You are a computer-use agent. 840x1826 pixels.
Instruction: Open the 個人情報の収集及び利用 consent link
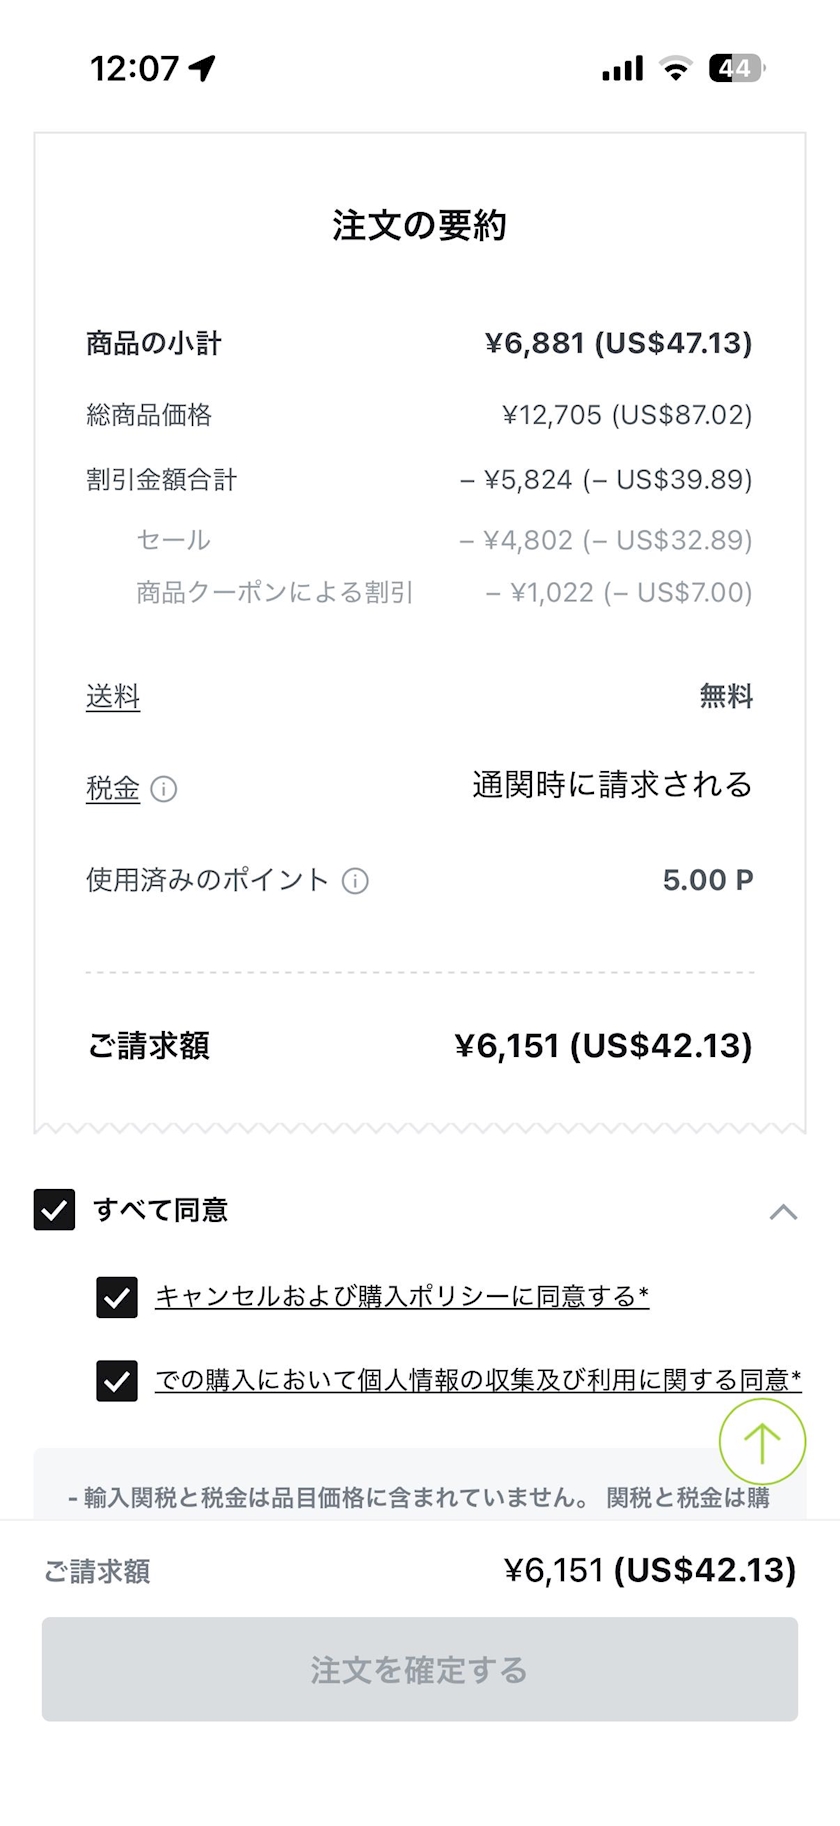click(x=477, y=1381)
